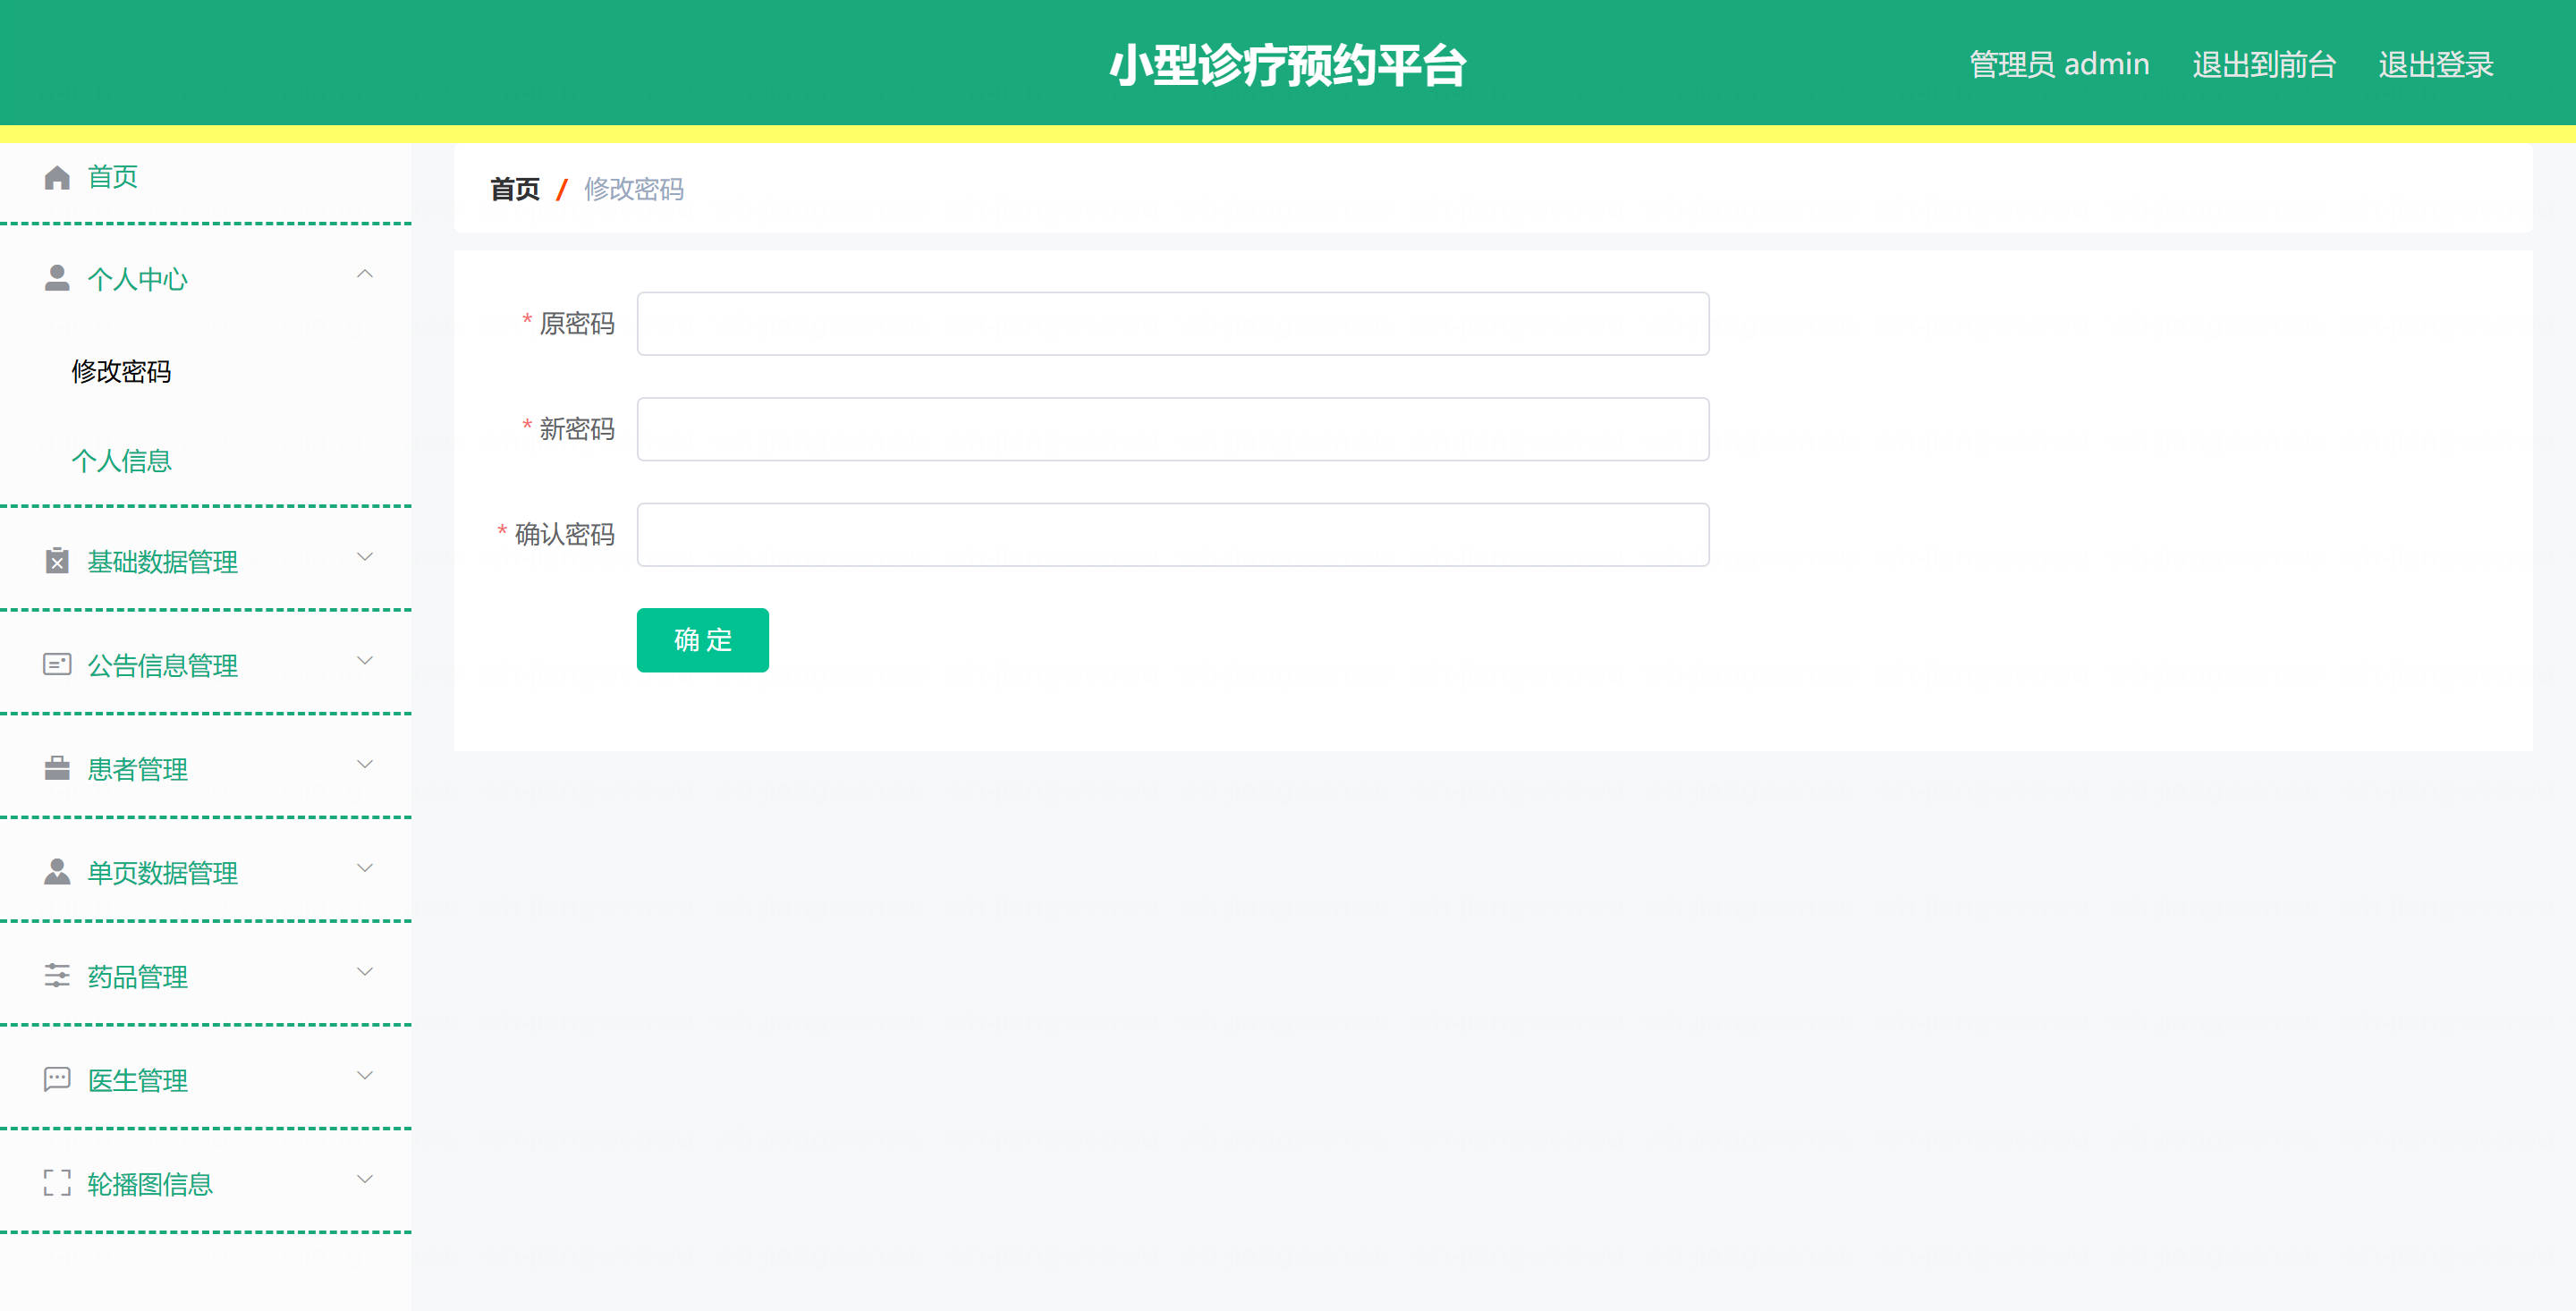Open the 轮播图信息 menu label

coord(150,1185)
